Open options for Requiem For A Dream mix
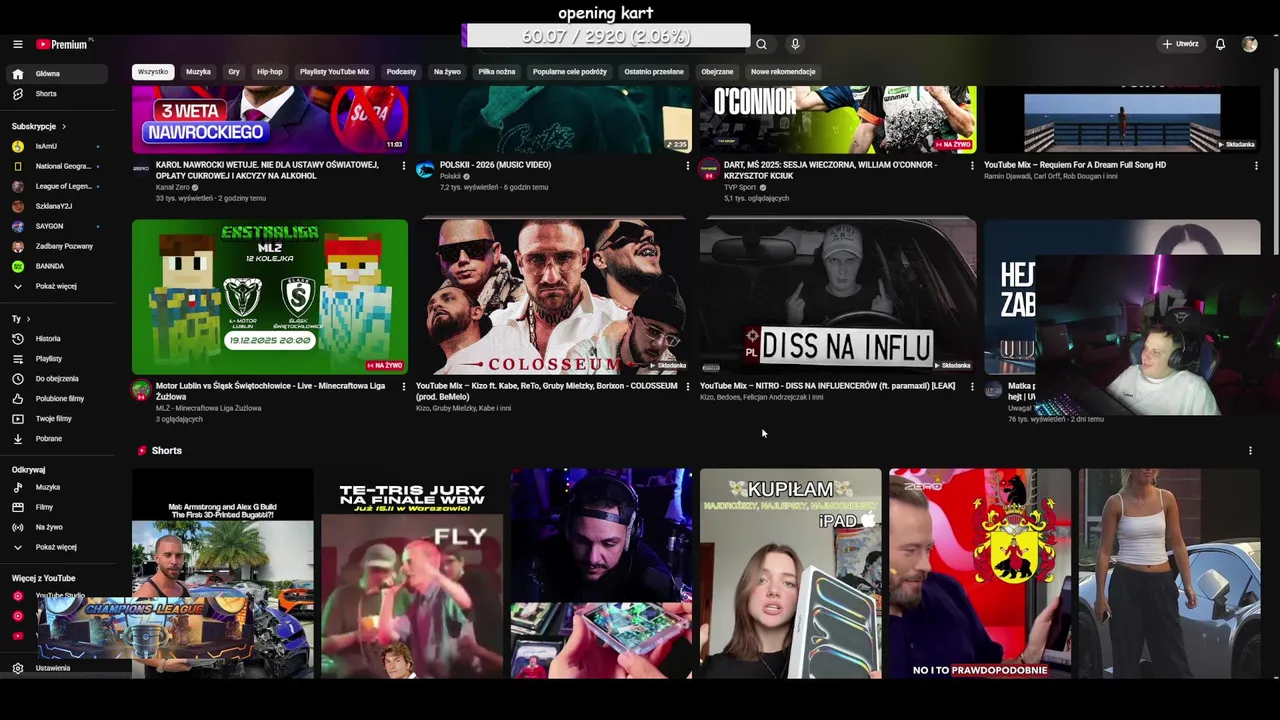 [x=1256, y=166]
